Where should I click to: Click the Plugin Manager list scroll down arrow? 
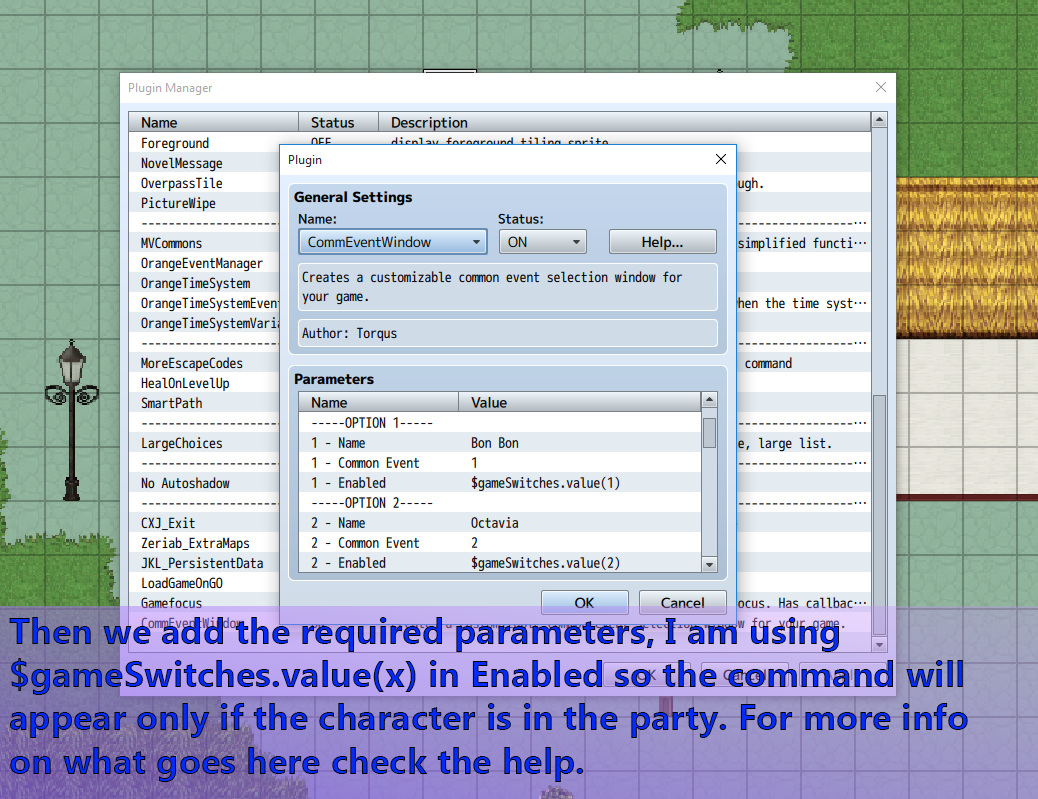(x=879, y=645)
